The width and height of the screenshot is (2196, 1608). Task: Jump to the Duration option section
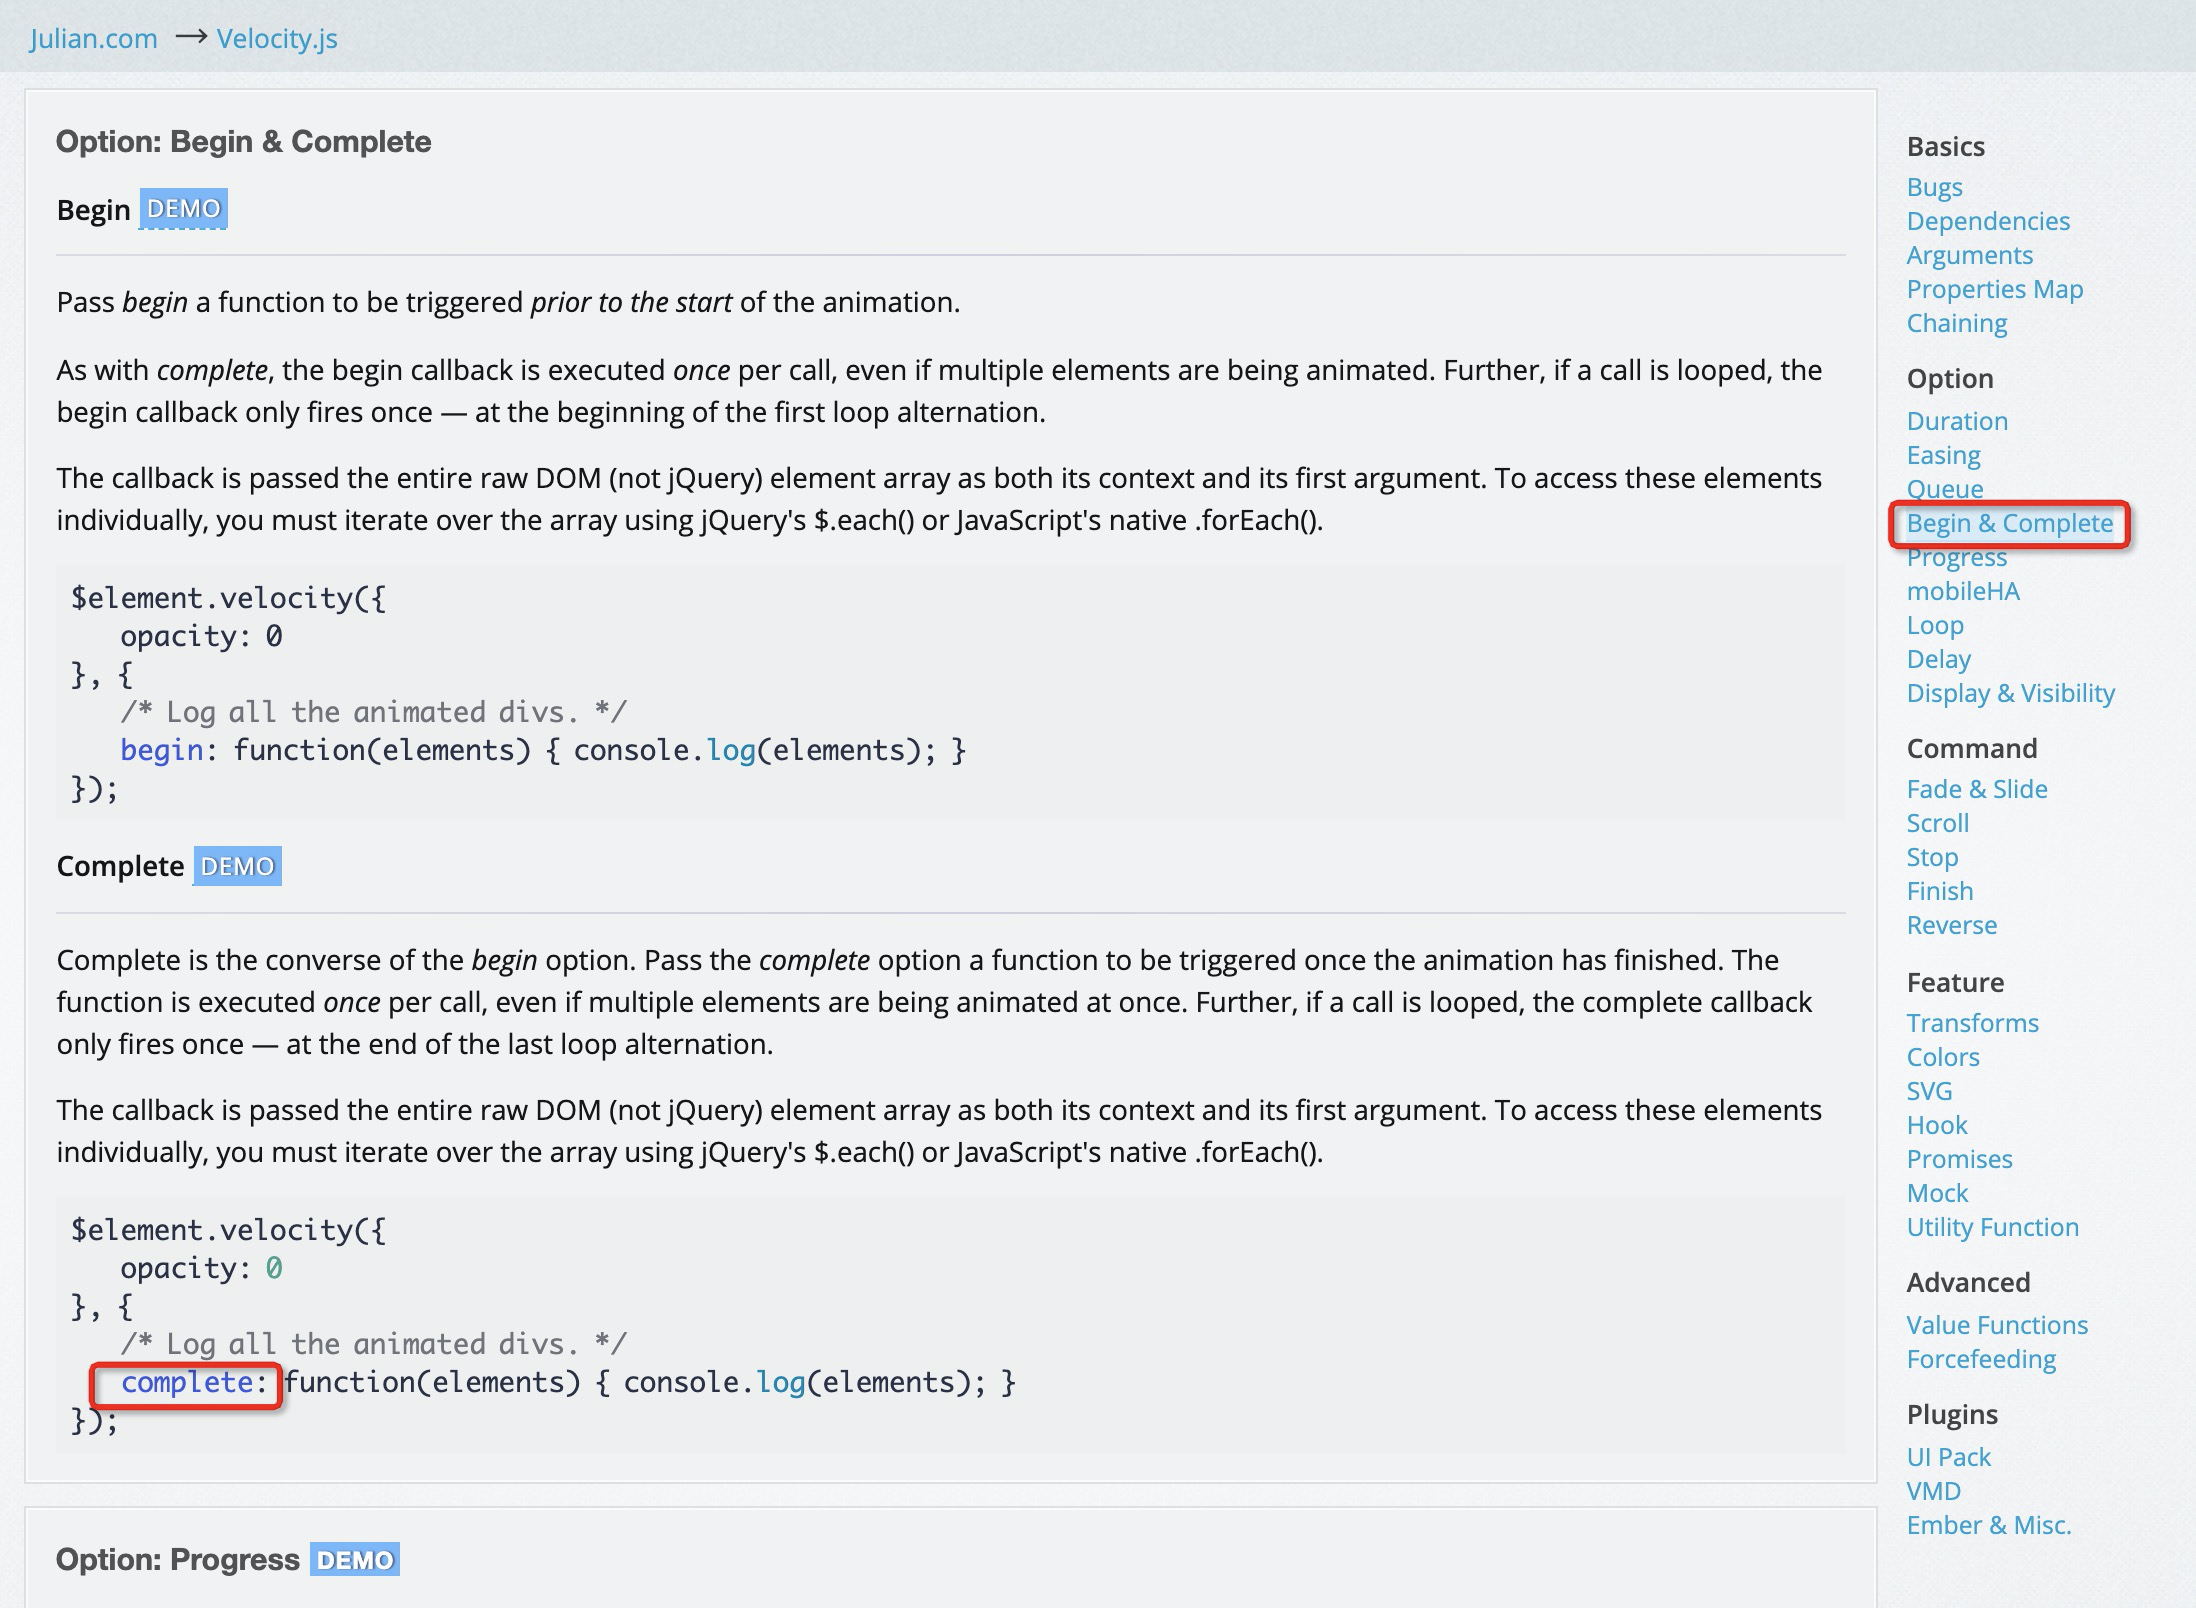[1956, 421]
